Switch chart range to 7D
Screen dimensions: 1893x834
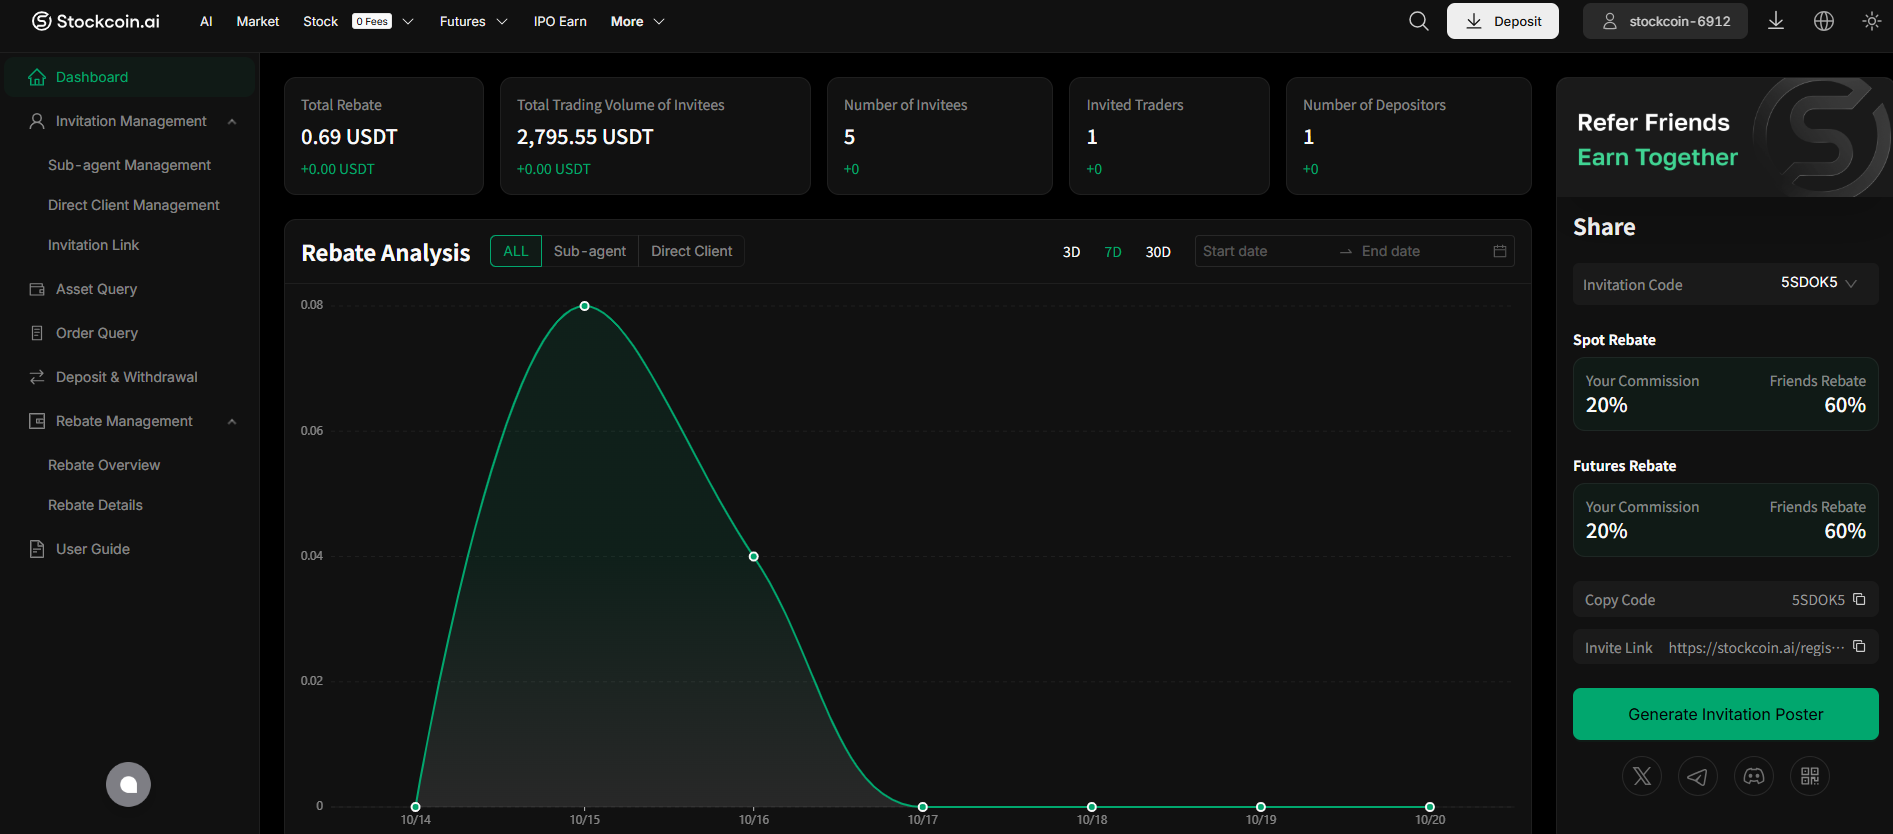pos(1113,252)
